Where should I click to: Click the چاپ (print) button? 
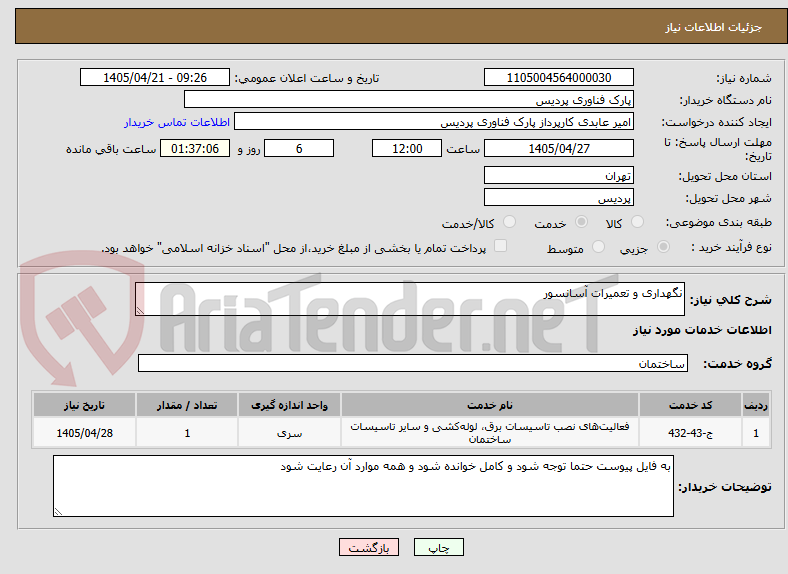coord(438,547)
